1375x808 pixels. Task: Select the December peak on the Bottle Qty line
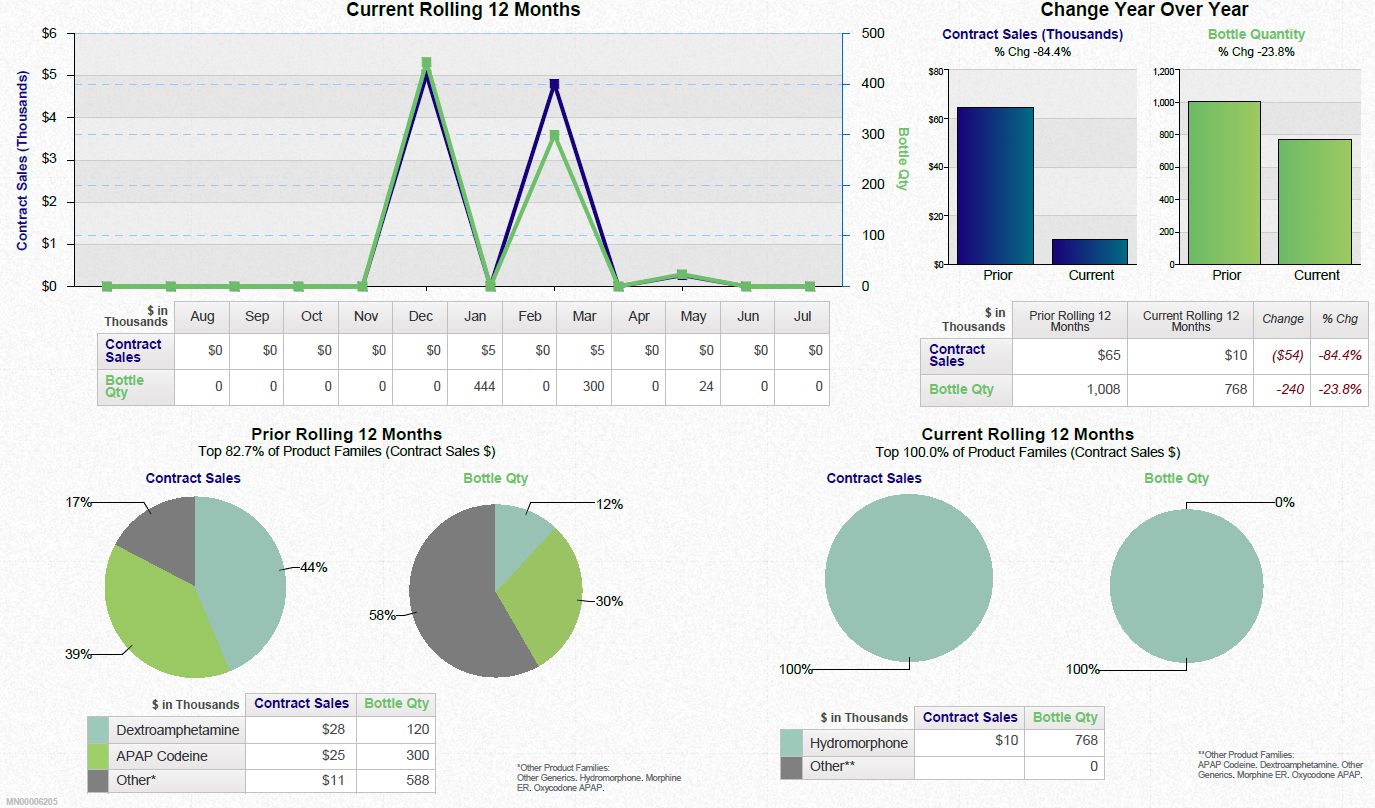point(424,62)
